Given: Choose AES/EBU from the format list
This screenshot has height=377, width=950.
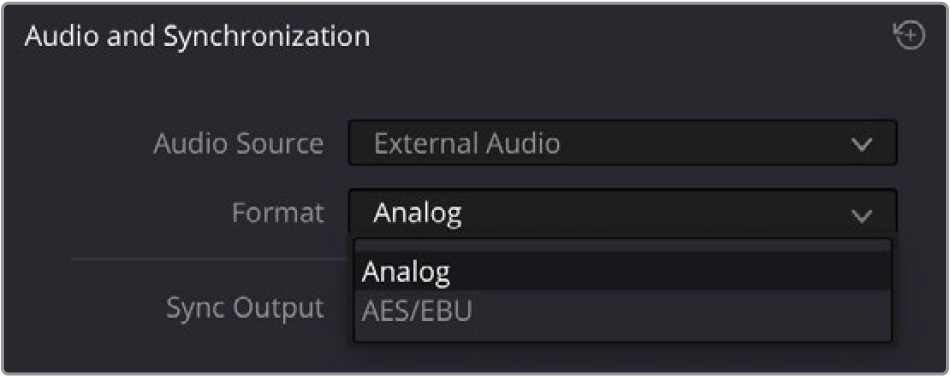Looking at the screenshot, I should (x=623, y=310).
